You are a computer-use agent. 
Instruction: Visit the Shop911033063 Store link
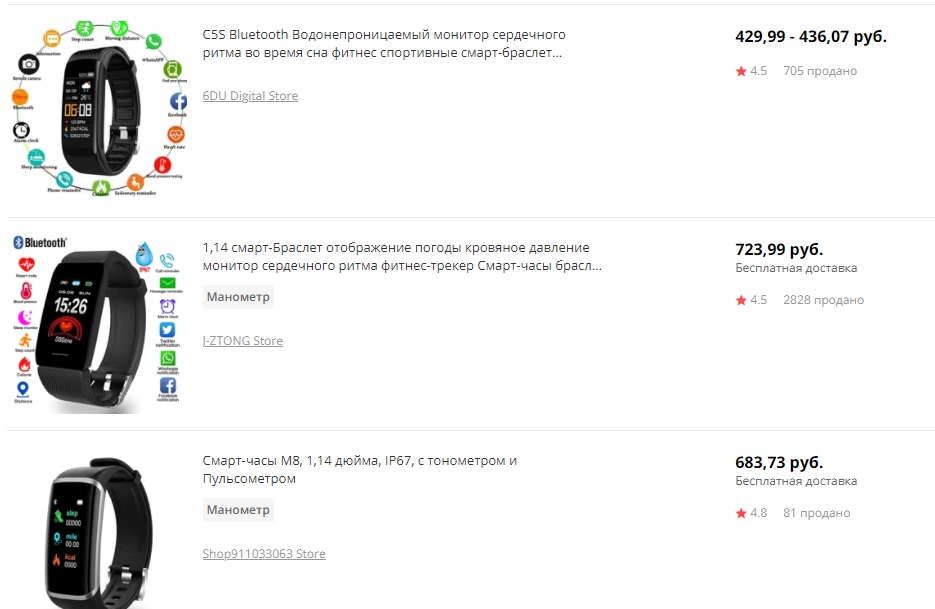point(264,554)
